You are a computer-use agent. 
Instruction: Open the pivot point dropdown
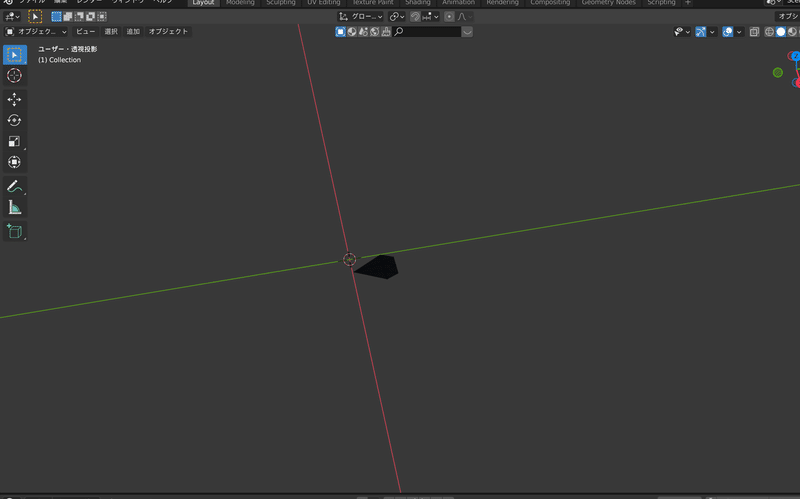tap(396, 17)
